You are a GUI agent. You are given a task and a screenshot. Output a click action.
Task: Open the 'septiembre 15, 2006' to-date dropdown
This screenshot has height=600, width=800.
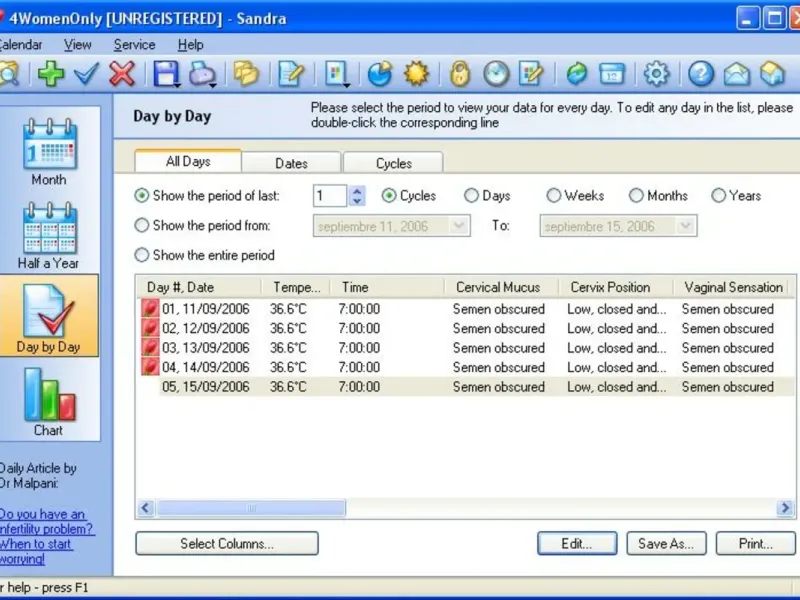(x=685, y=226)
